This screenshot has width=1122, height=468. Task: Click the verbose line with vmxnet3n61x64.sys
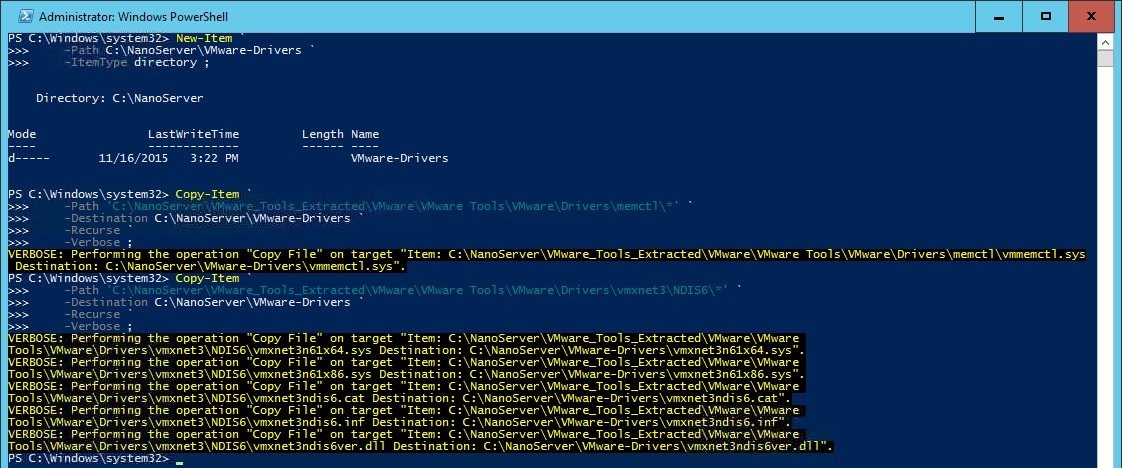tap(406, 350)
